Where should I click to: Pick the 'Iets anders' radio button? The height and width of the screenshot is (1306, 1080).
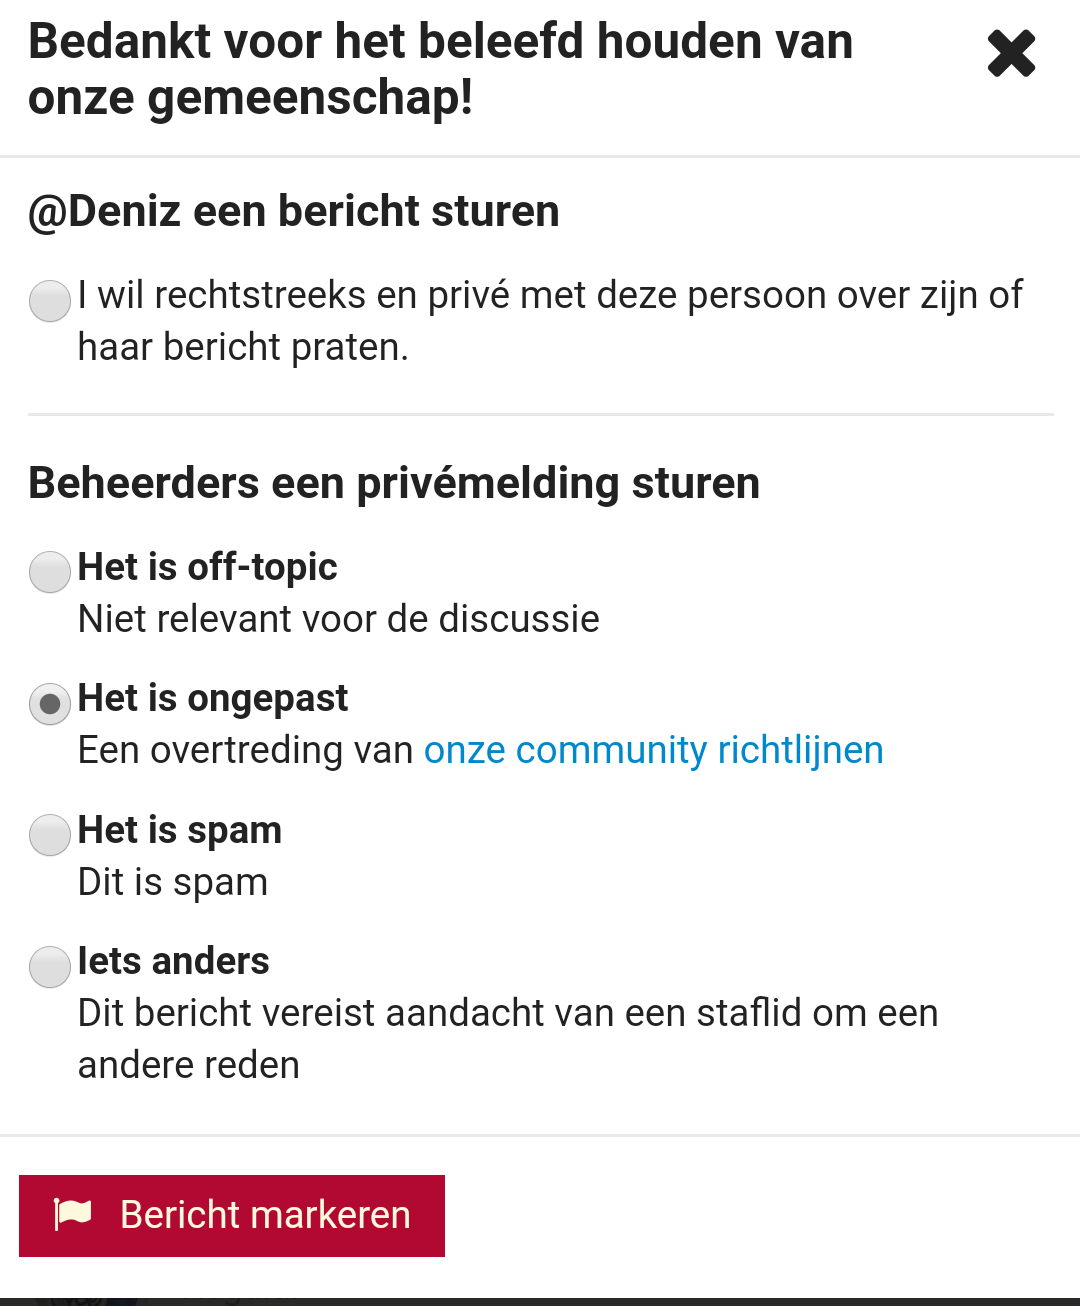click(50, 967)
